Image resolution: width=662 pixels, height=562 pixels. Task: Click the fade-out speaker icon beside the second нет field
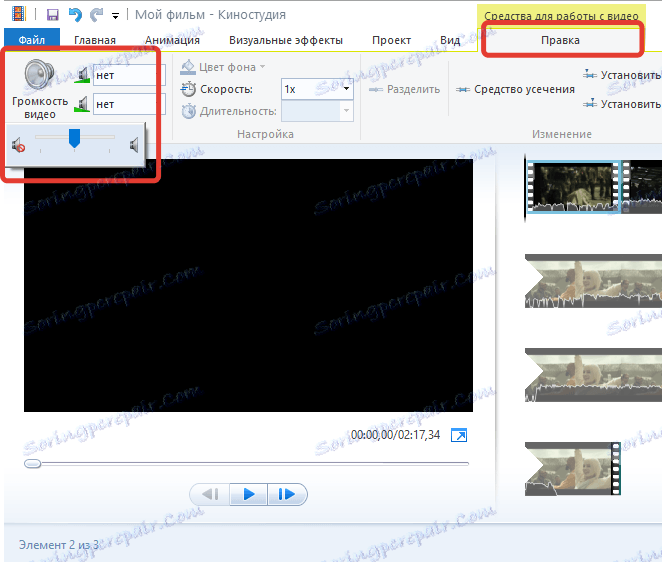pos(82,104)
